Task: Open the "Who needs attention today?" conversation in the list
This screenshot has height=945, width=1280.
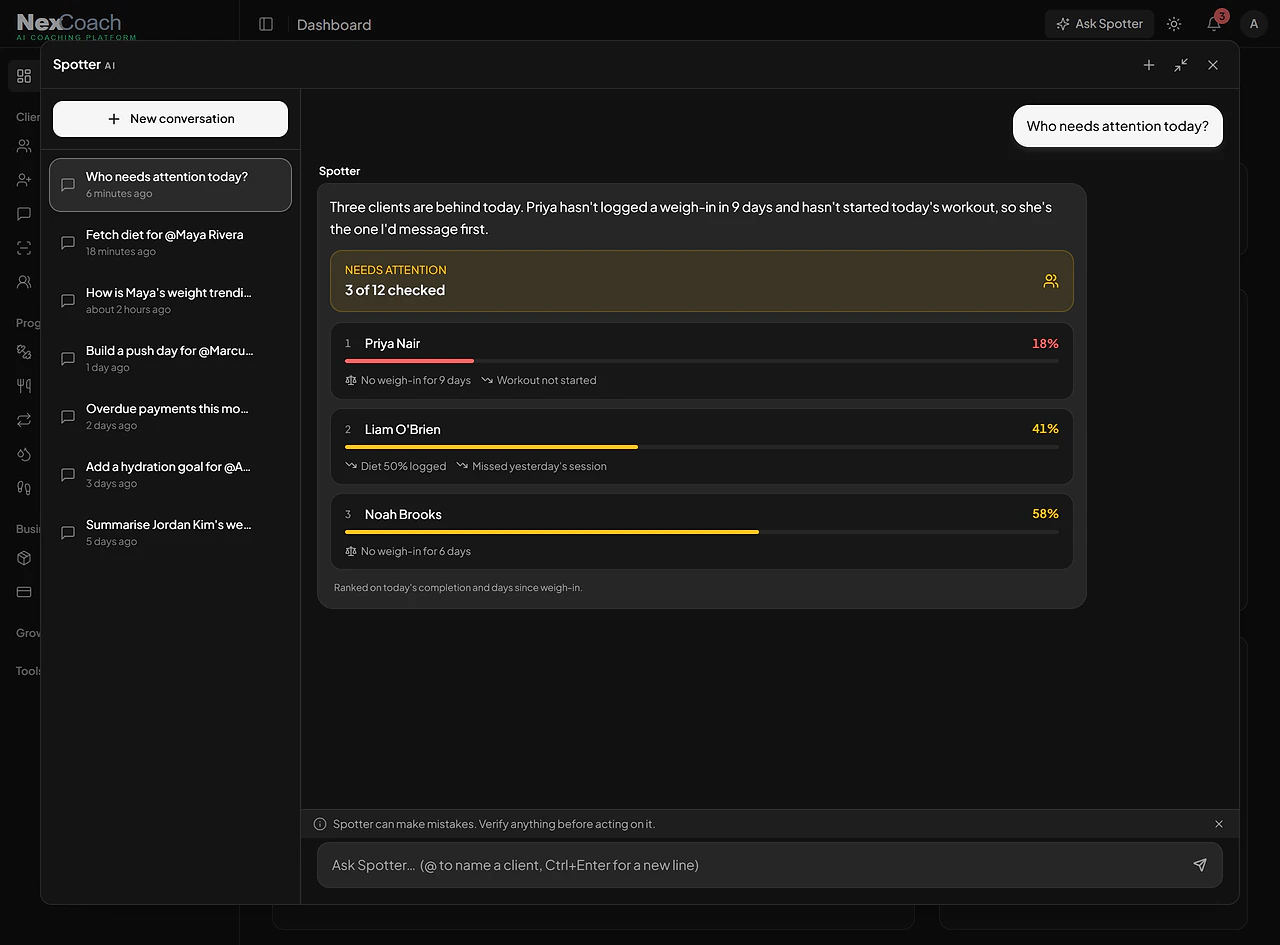Action: [170, 185]
